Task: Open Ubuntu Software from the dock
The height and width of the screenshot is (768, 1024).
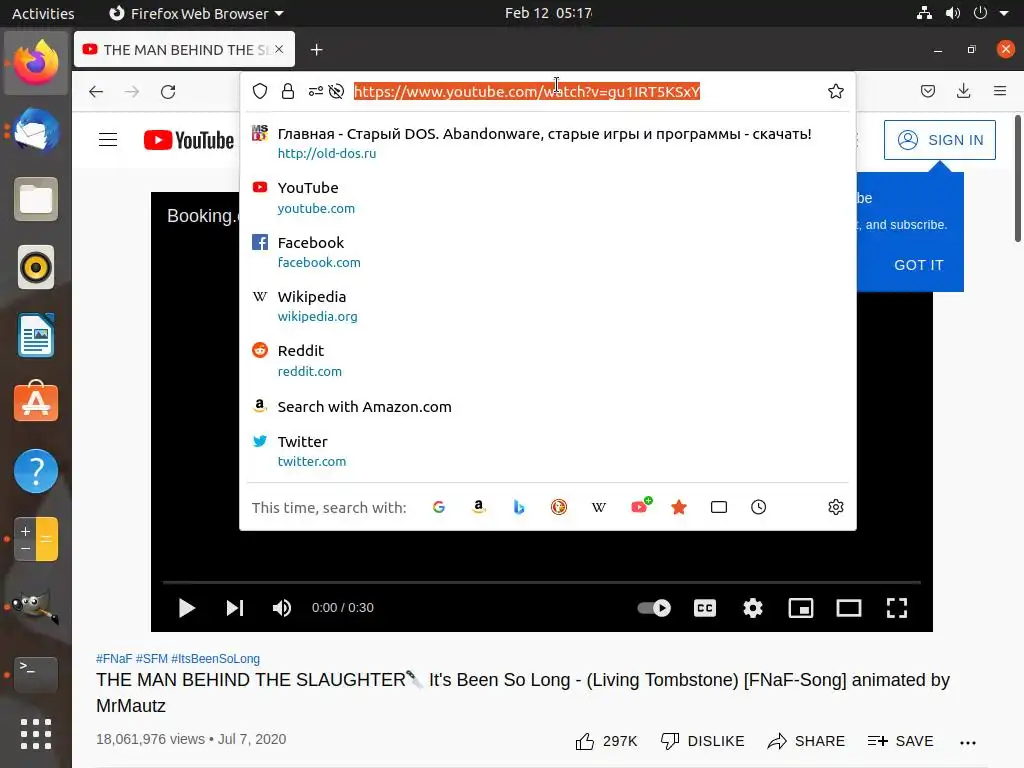Action: (36, 402)
